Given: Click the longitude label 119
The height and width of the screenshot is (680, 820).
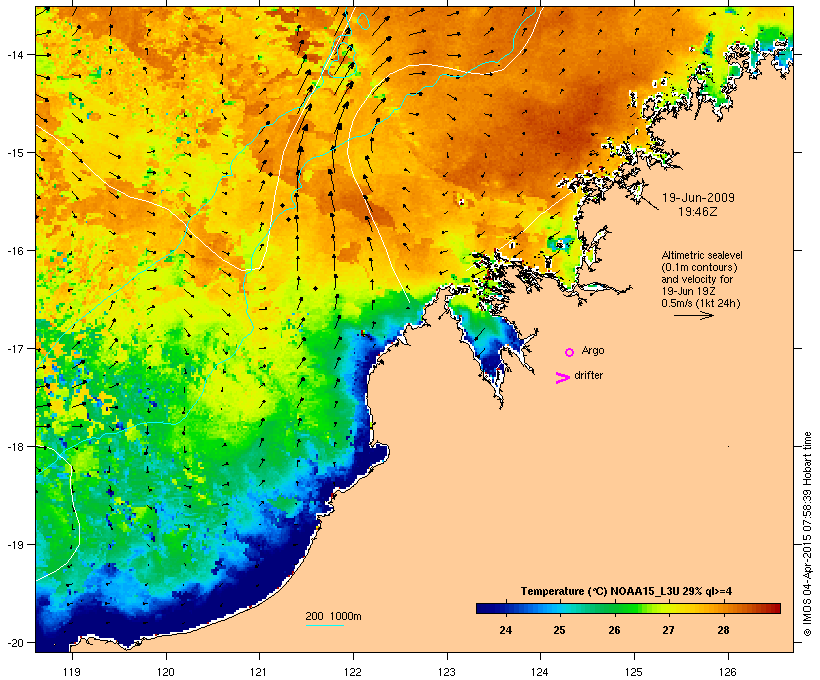Looking at the screenshot, I should [x=72, y=672].
